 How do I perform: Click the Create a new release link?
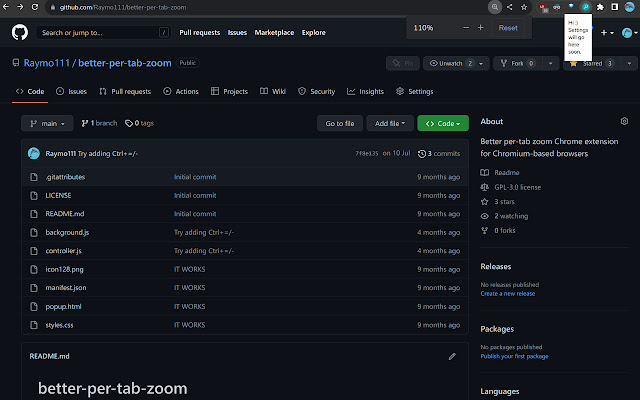(507, 293)
